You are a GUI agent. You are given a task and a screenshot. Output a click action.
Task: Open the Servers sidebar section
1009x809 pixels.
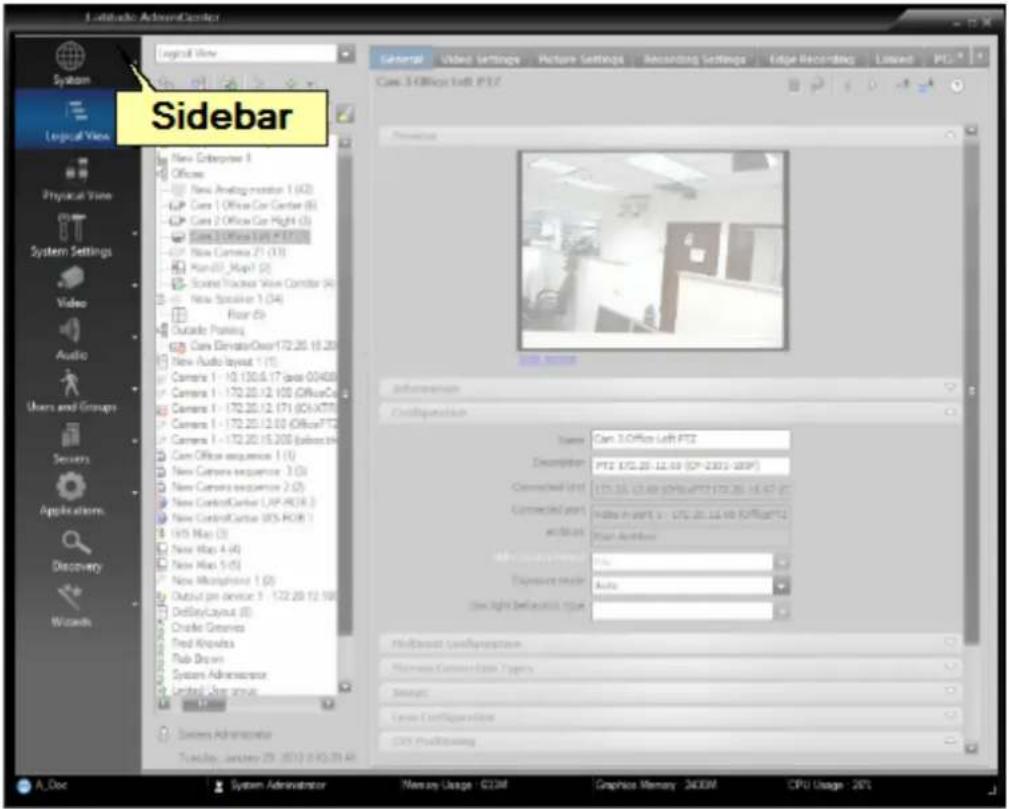pyautogui.click(x=71, y=443)
